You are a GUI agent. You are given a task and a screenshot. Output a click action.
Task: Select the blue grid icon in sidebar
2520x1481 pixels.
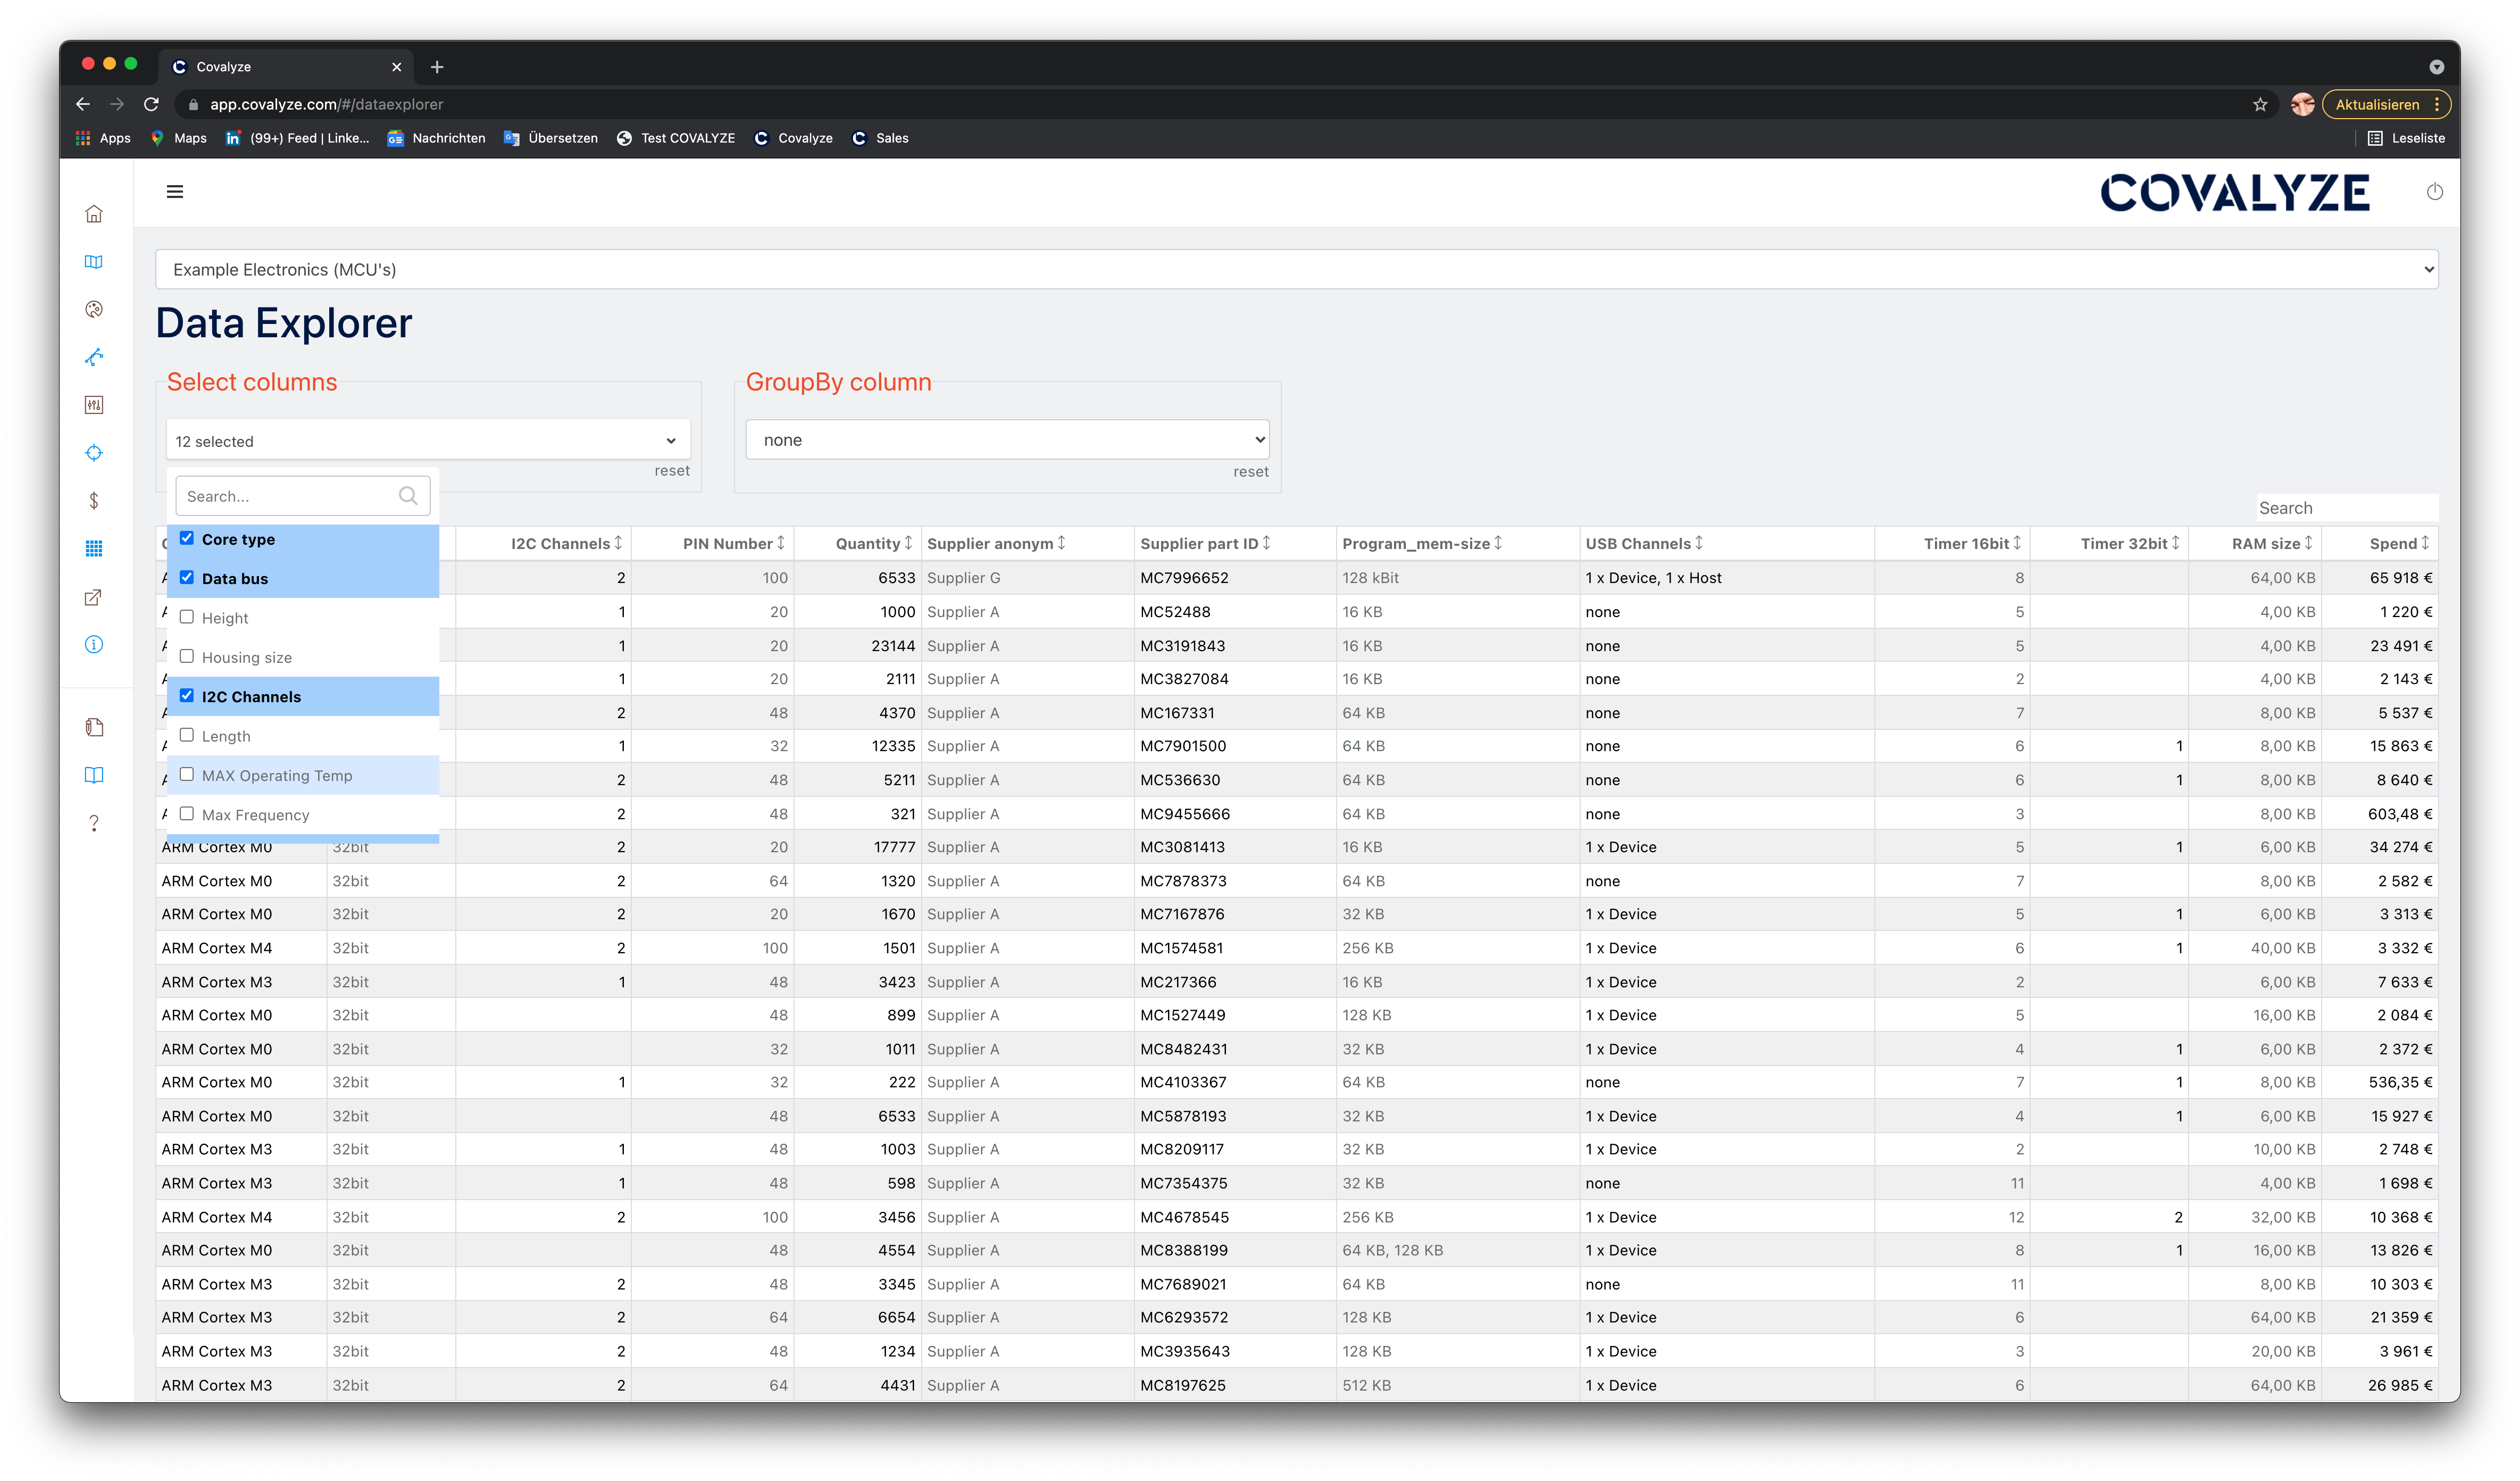94,547
